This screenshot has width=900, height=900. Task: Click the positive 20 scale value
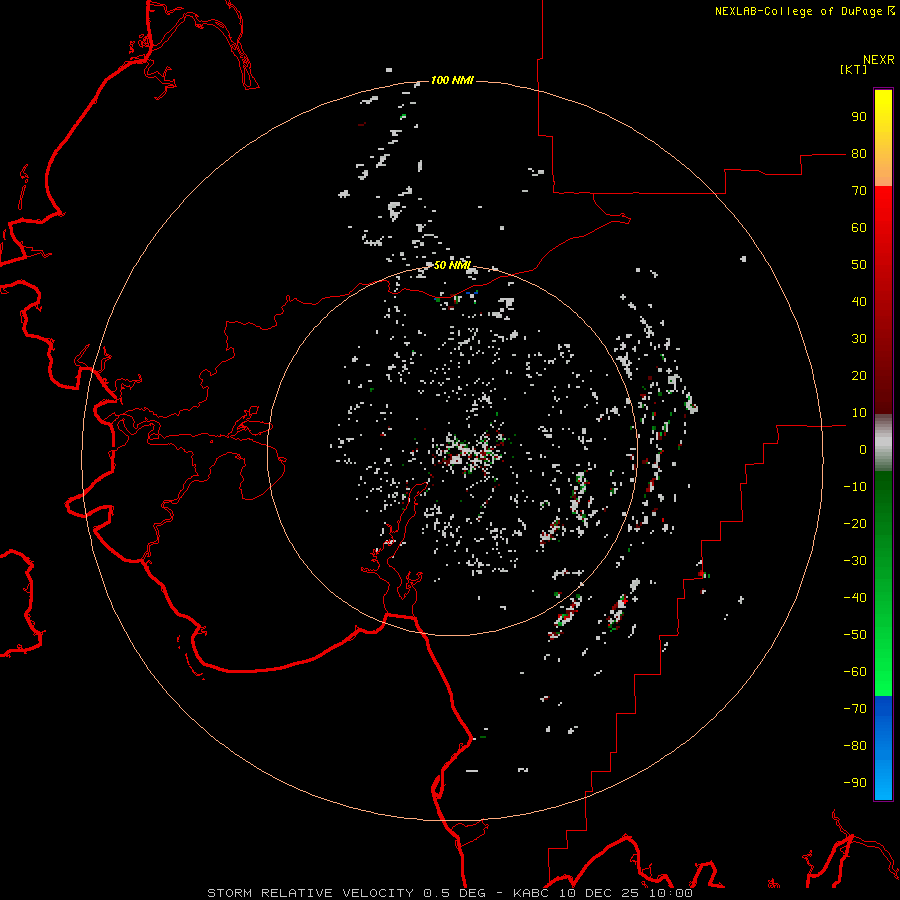point(859,376)
